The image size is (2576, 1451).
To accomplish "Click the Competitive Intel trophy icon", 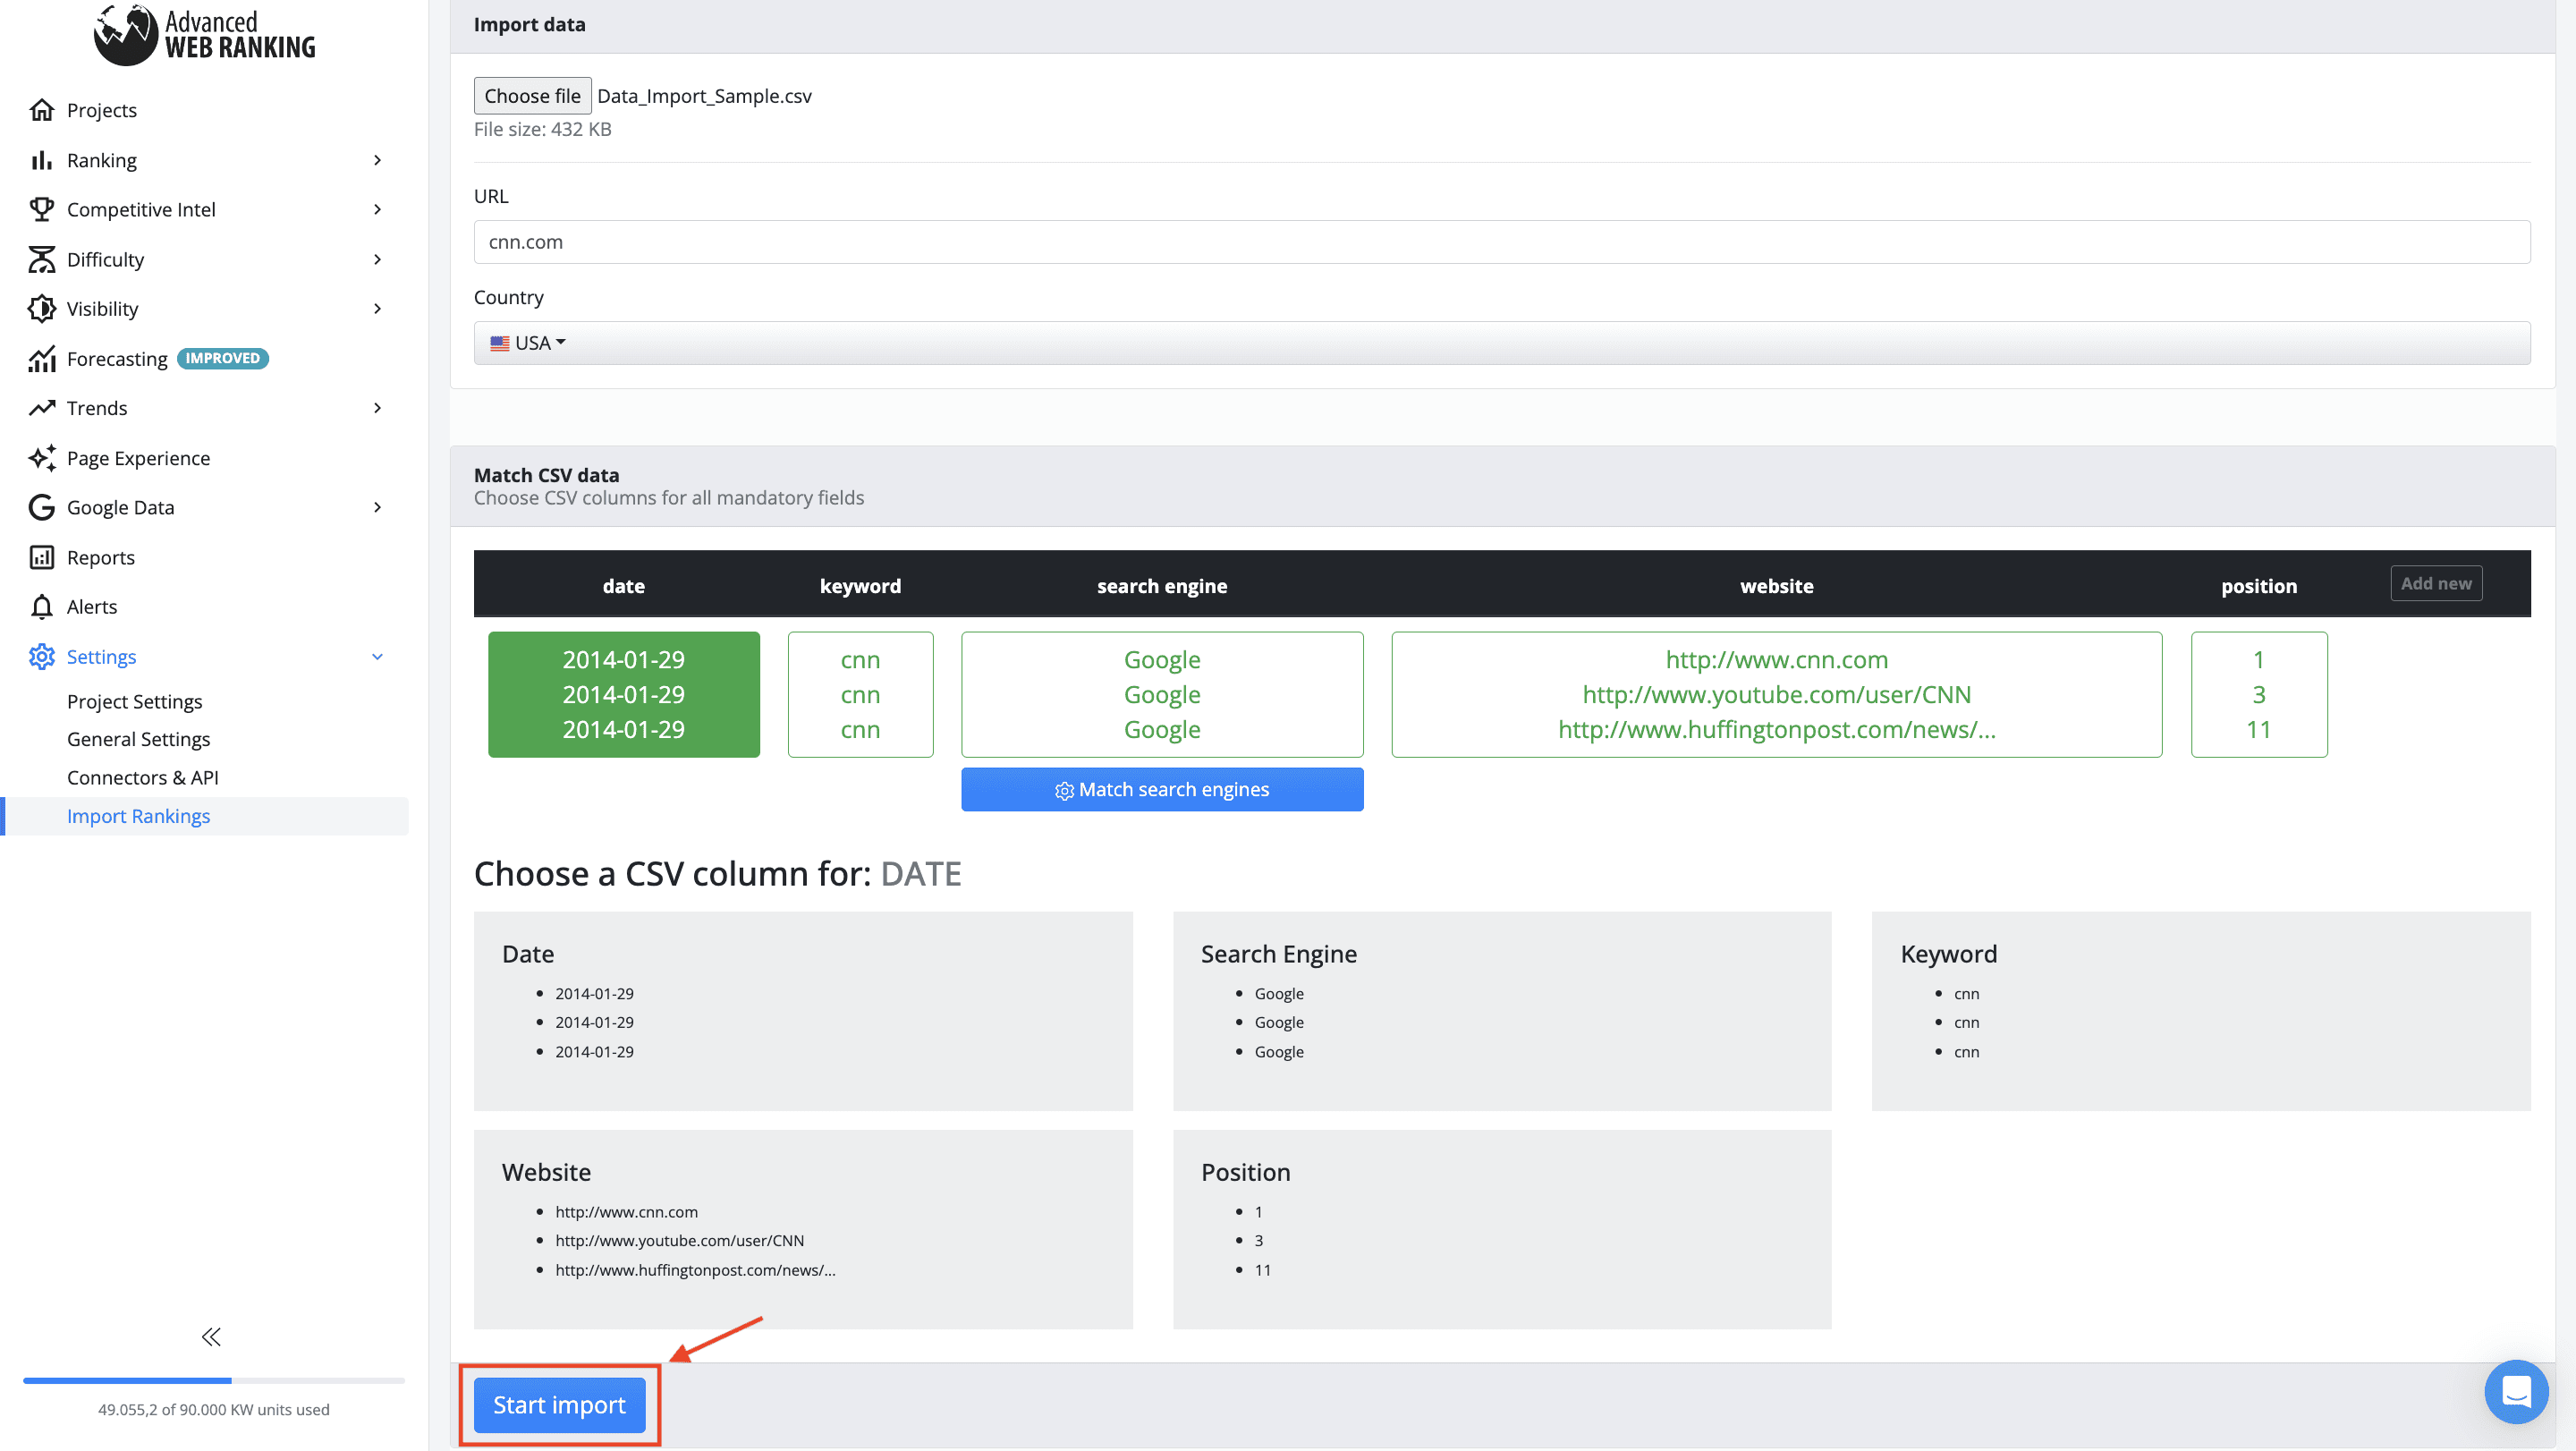I will (x=41, y=209).
